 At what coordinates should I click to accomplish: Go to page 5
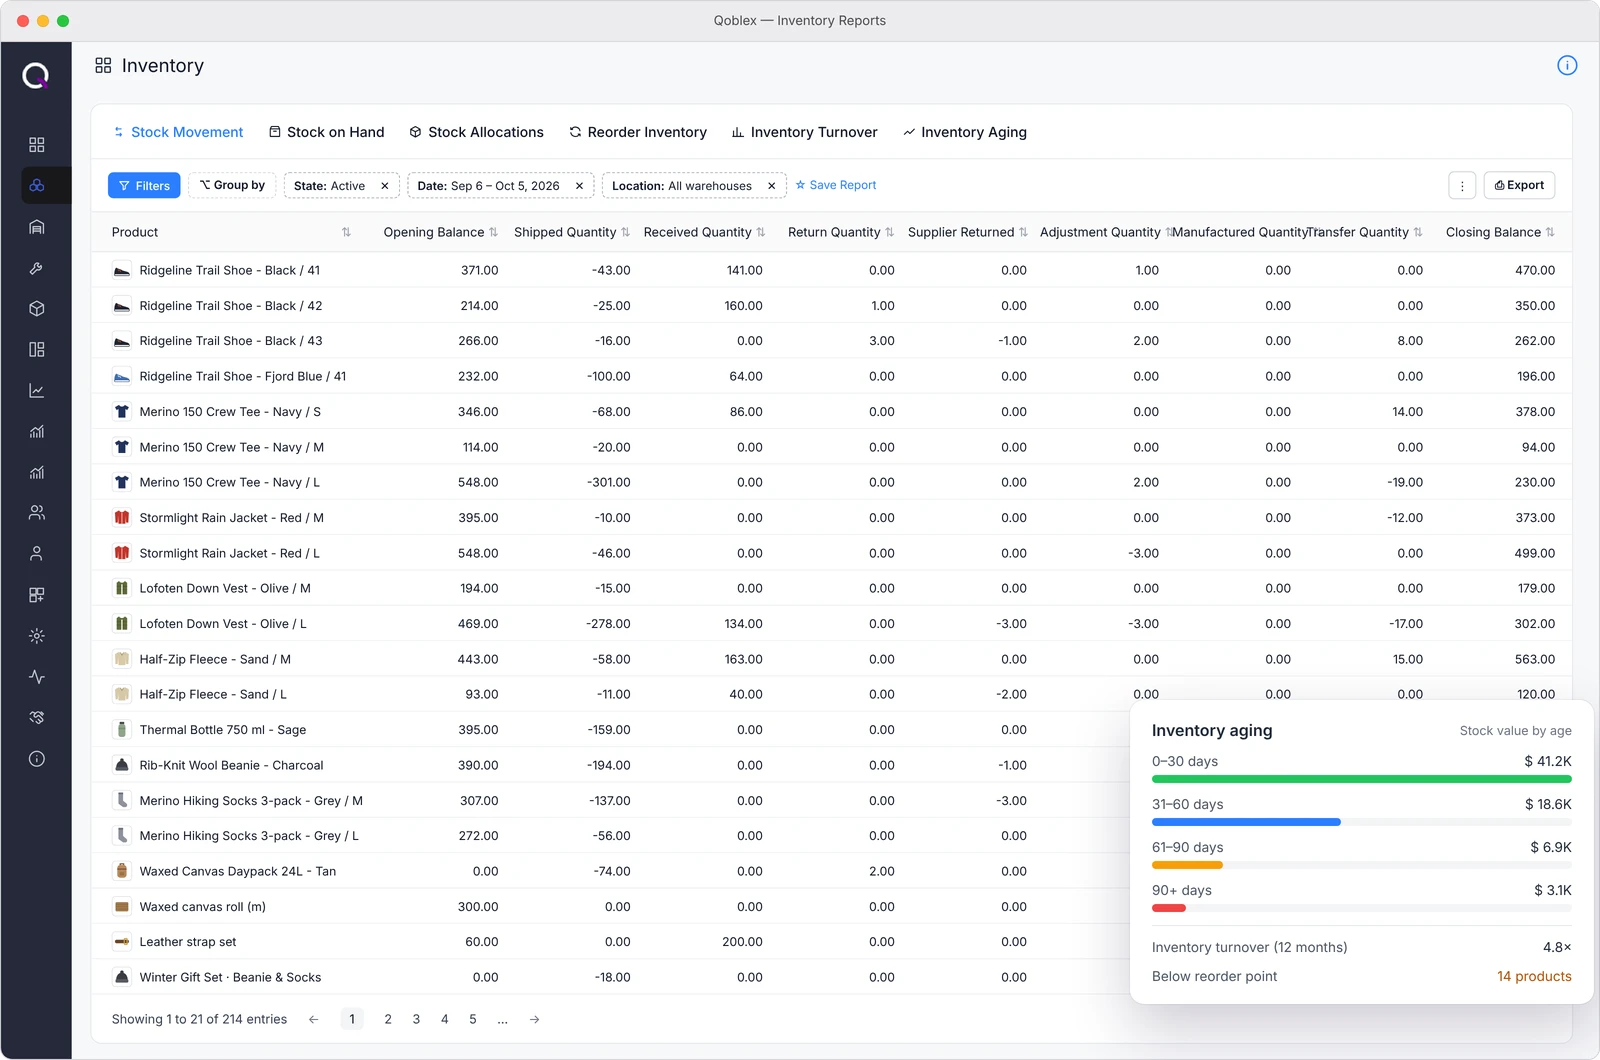click(473, 1019)
